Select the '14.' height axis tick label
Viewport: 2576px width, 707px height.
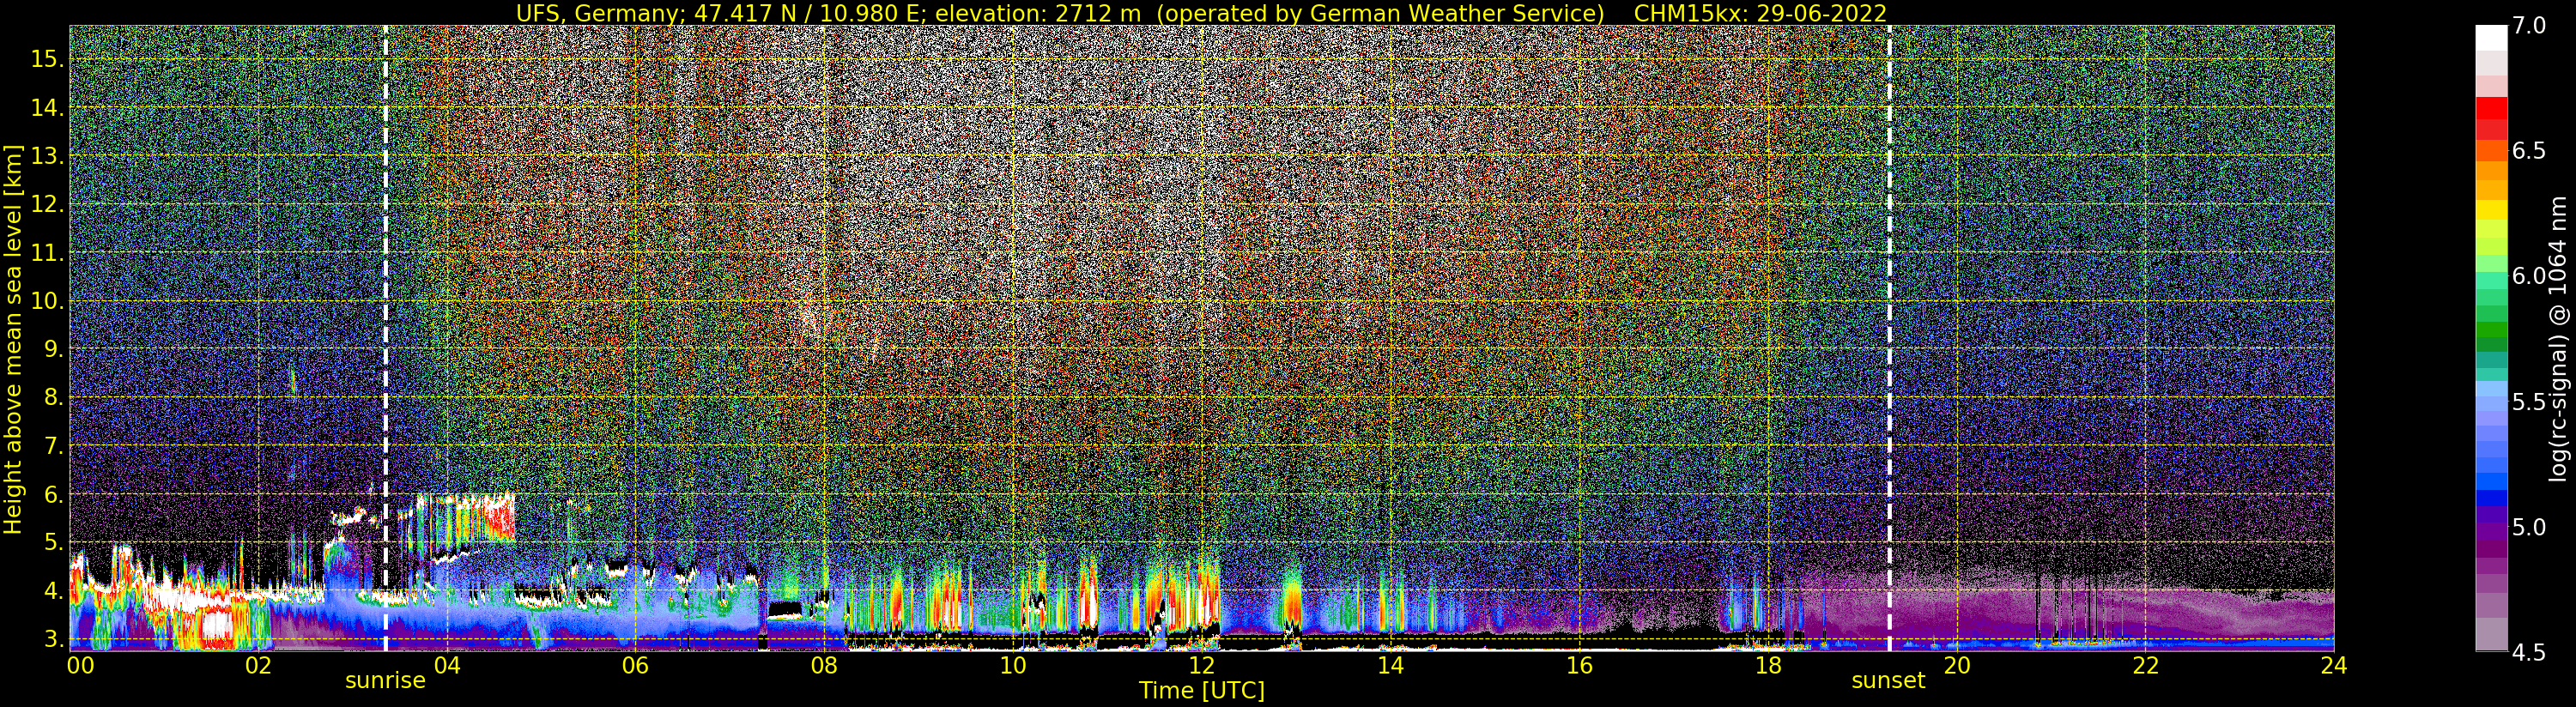47,108
